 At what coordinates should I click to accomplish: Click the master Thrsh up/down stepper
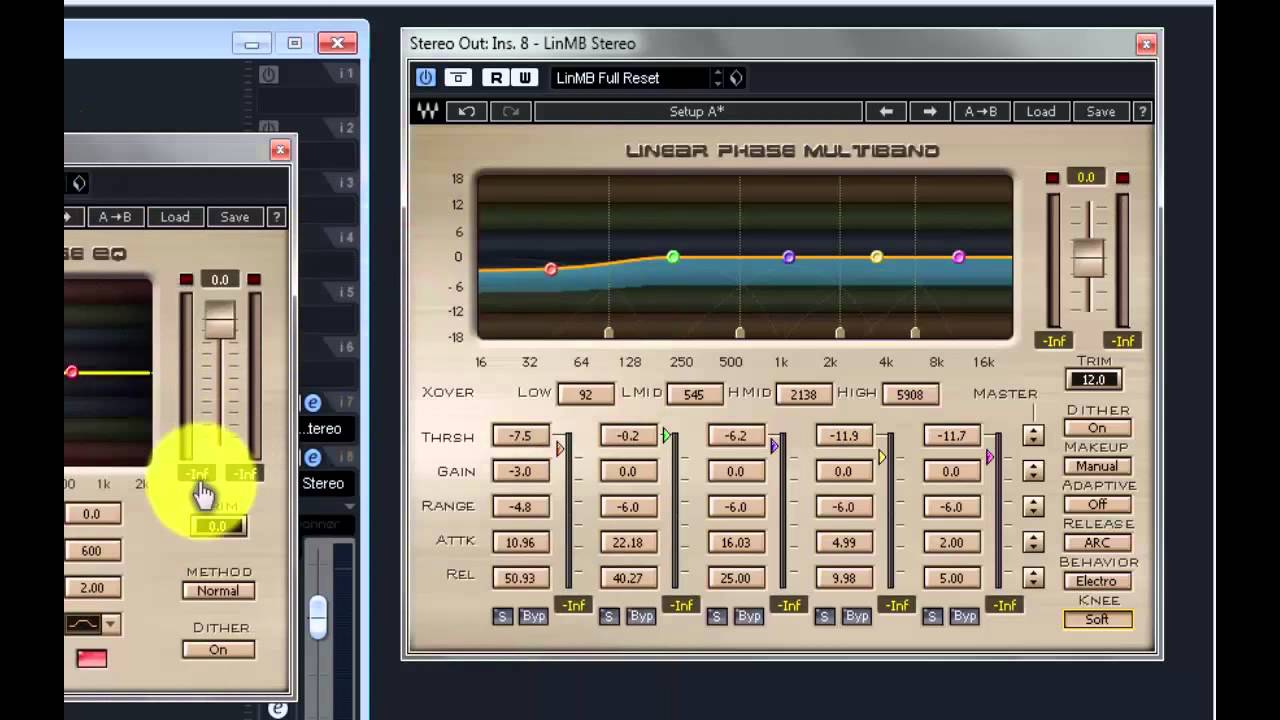(x=1033, y=436)
